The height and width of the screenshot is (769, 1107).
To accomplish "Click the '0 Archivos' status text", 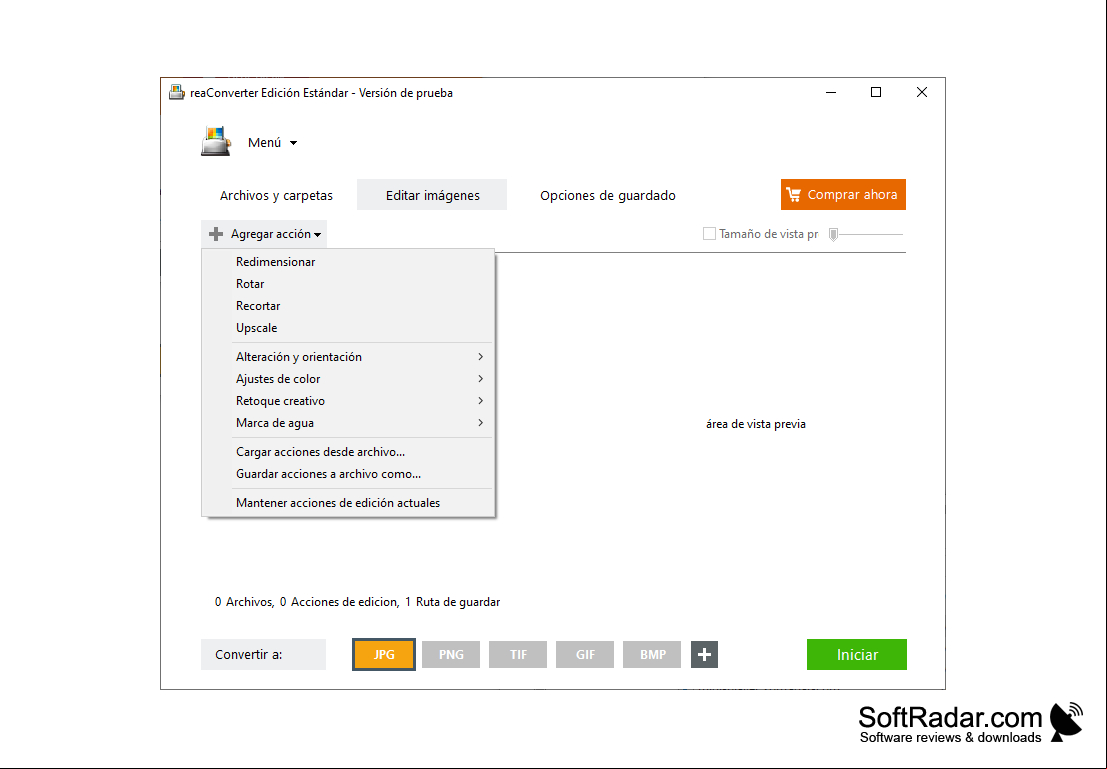I will click(244, 602).
